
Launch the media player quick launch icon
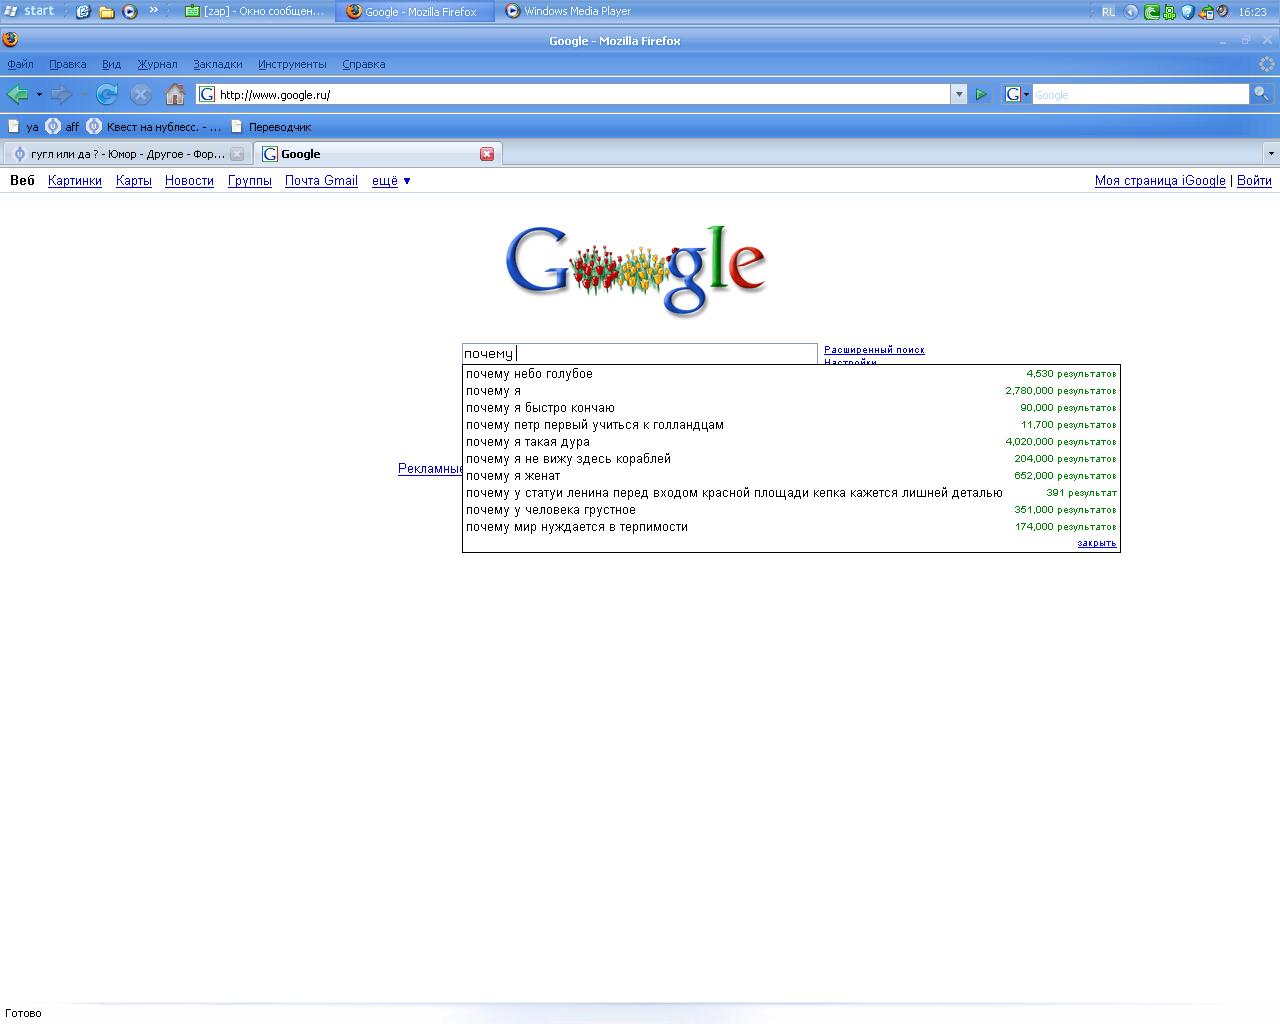(130, 11)
